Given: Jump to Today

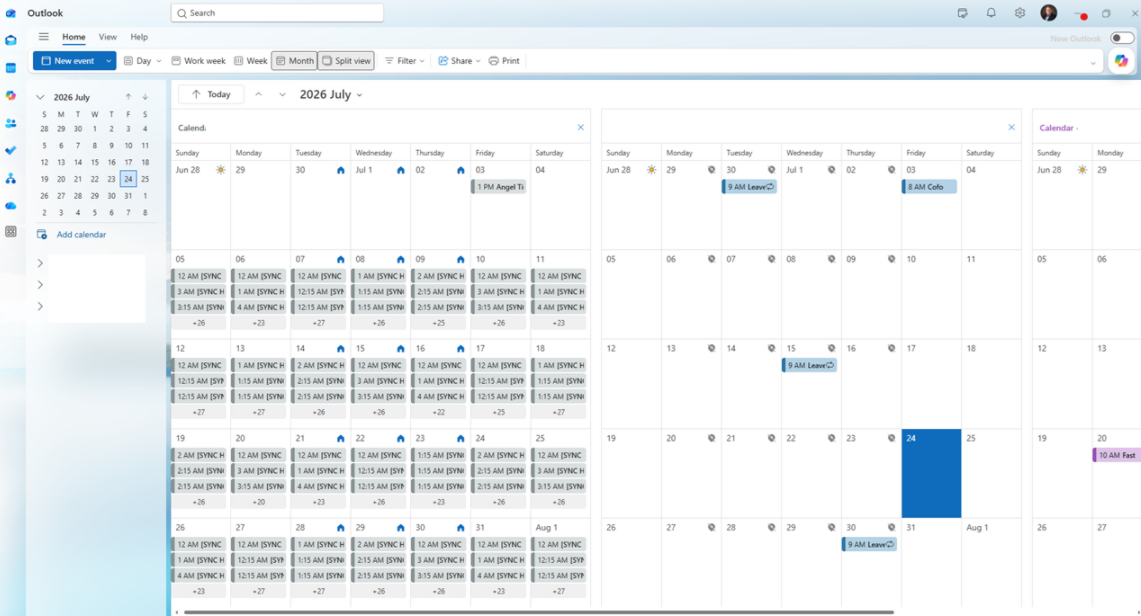Looking at the screenshot, I should 211,95.
